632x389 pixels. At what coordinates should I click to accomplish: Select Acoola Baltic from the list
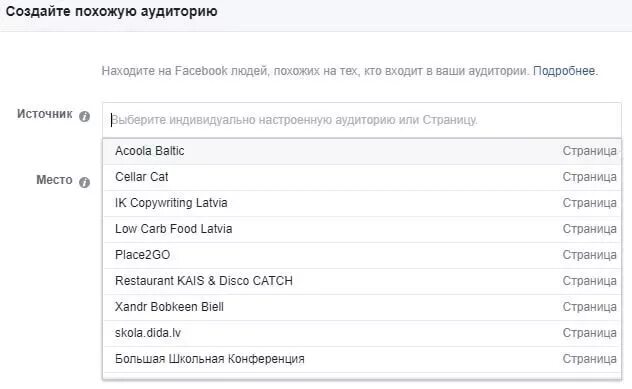pos(362,151)
